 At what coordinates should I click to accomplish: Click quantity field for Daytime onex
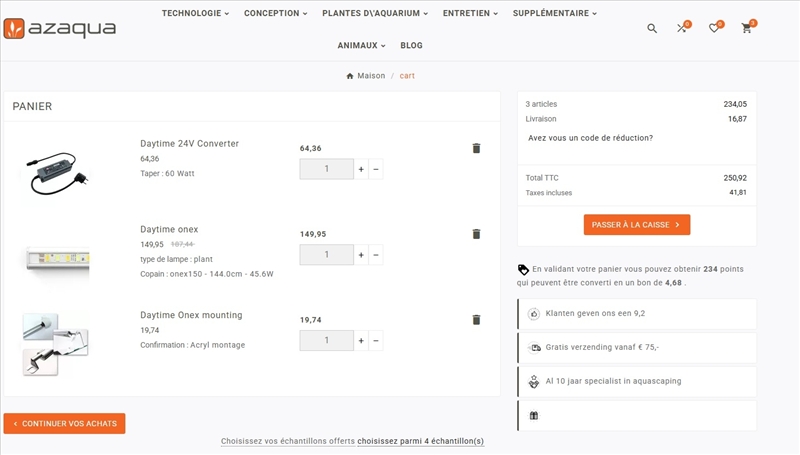point(327,255)
